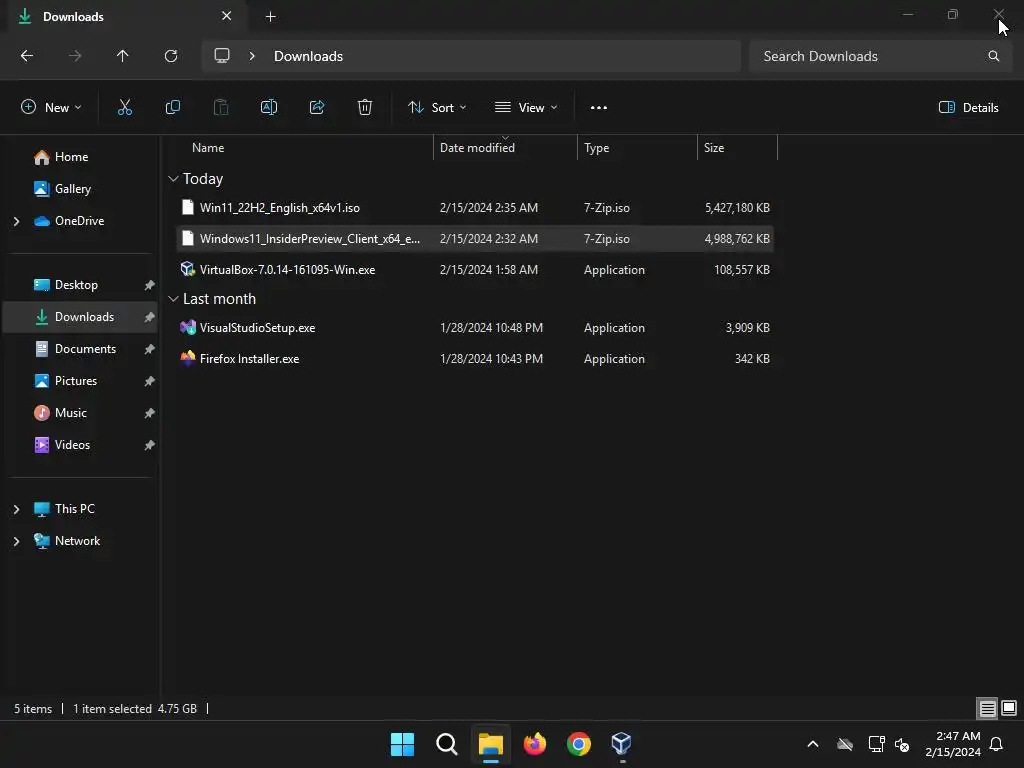Sort by Date modified column

pyautogui.click(x=477, y=148)
